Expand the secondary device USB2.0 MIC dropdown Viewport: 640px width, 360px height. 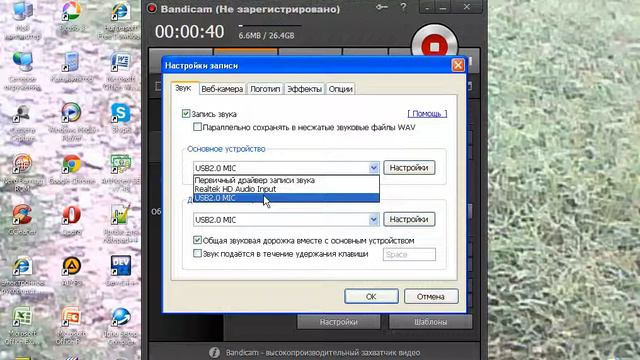(373, 220)
